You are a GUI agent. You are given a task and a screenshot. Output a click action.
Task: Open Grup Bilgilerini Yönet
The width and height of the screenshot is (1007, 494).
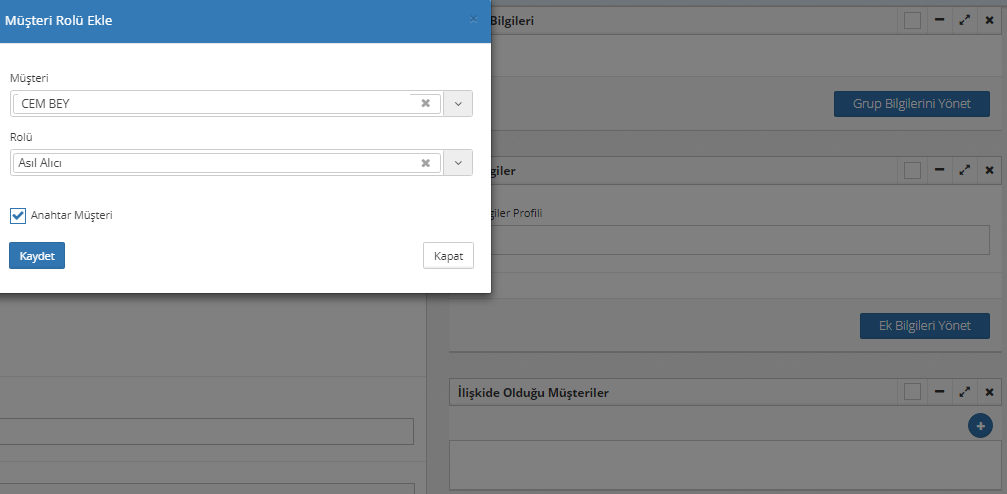click(x=911, y=104)
